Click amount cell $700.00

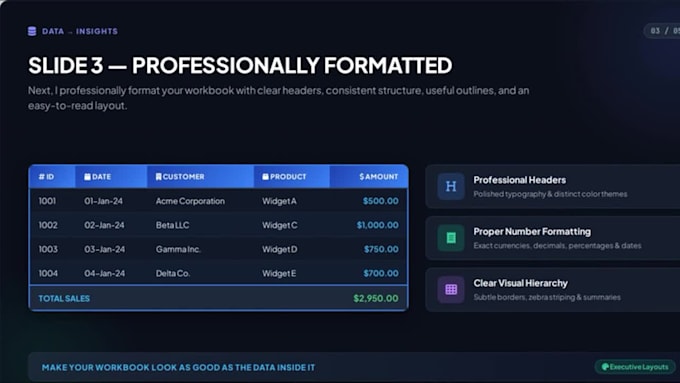[381, 273]
